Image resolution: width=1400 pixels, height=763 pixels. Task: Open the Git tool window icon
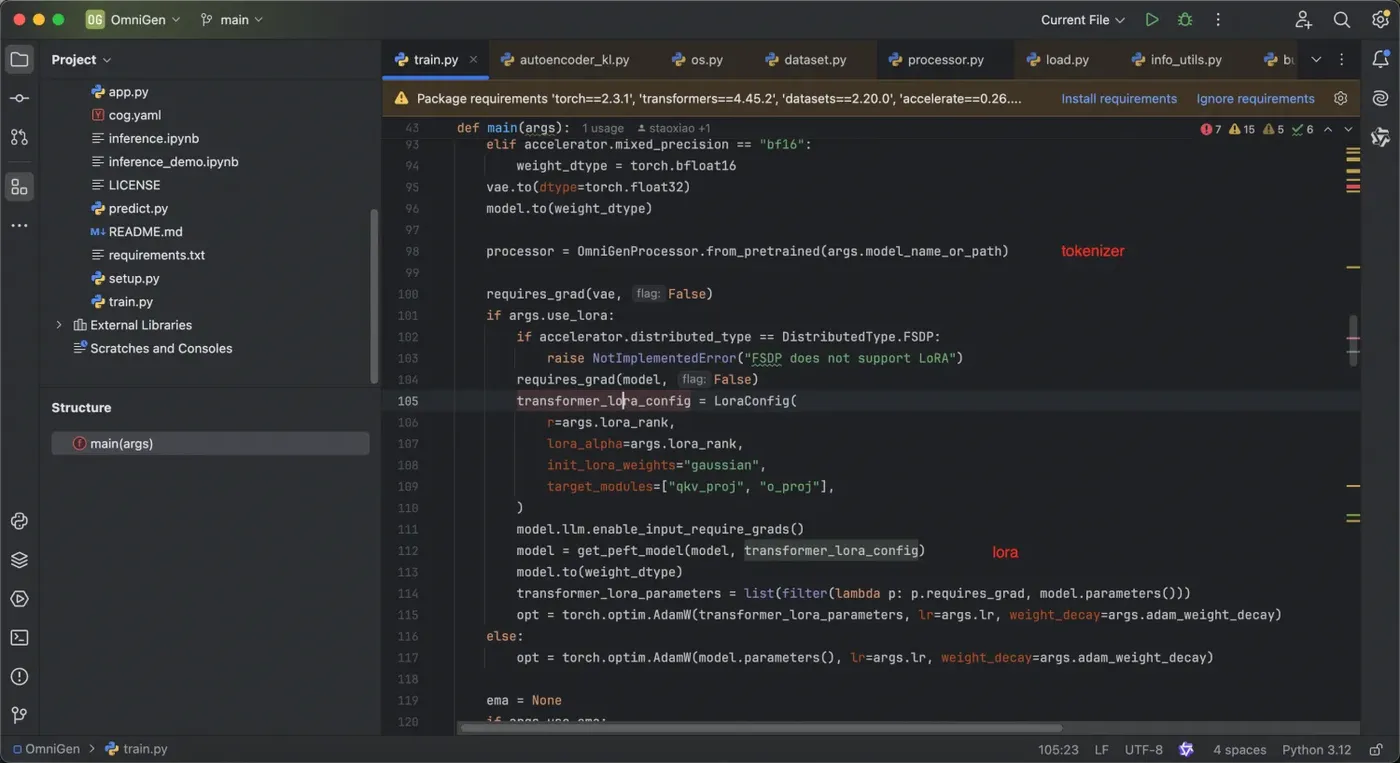[x=19, y=715]
